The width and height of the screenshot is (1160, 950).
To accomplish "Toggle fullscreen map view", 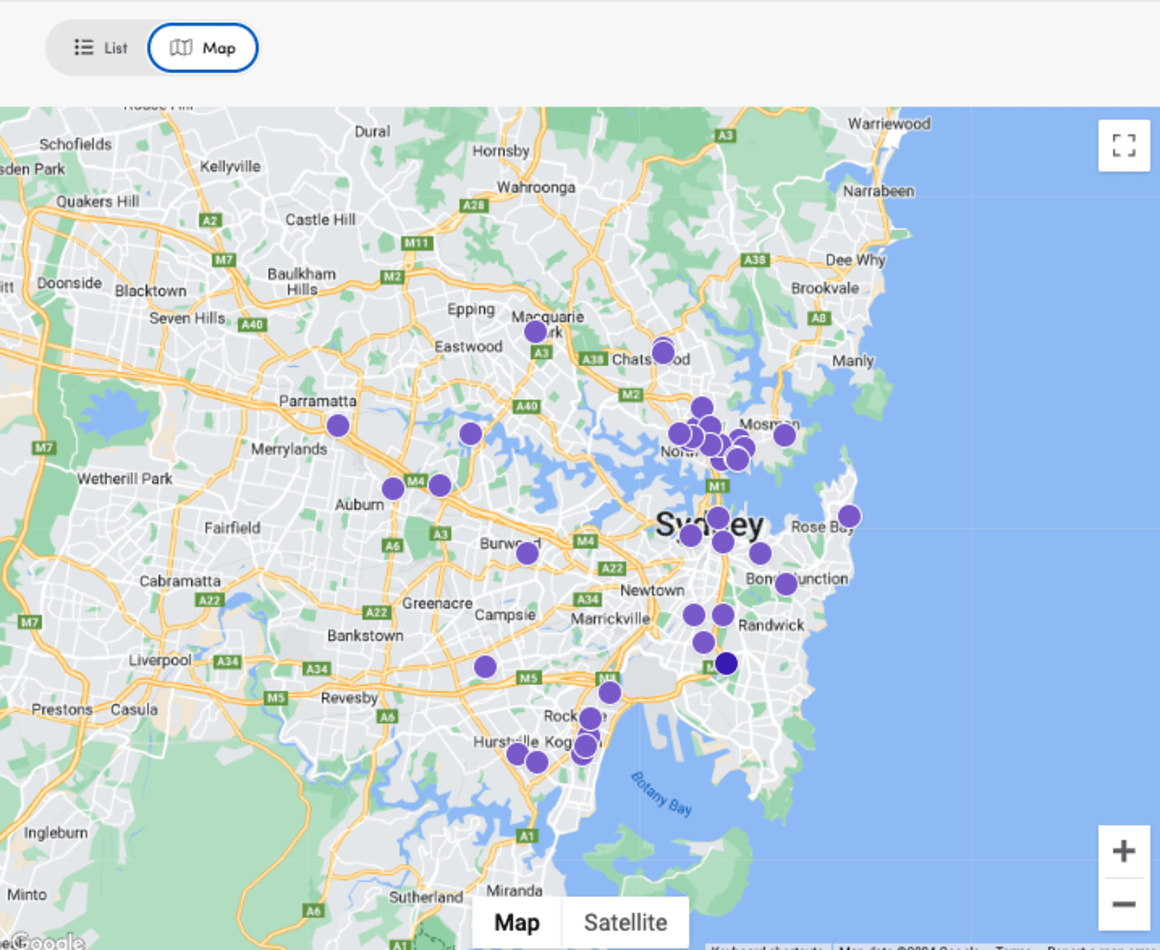I will (1124, 145).
